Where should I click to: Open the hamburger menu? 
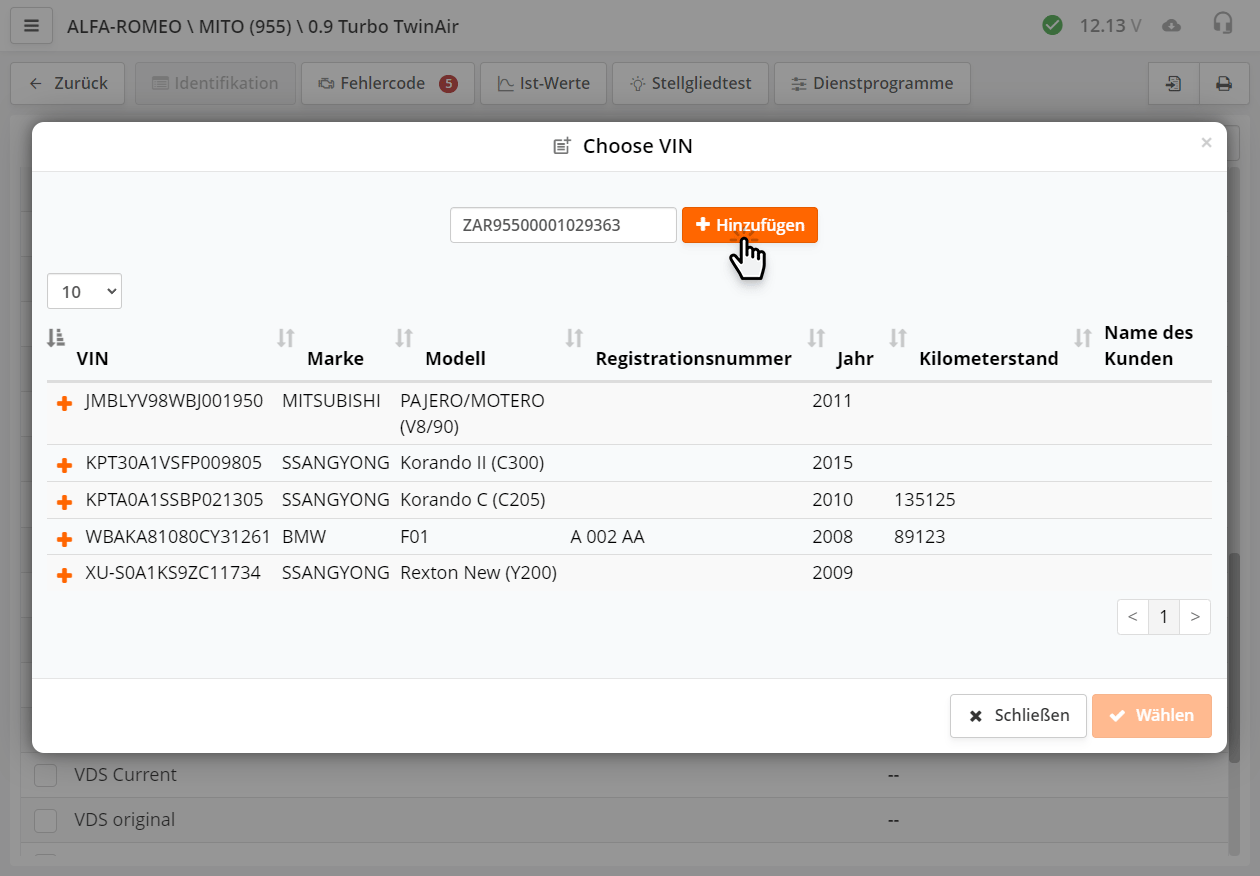31,26
